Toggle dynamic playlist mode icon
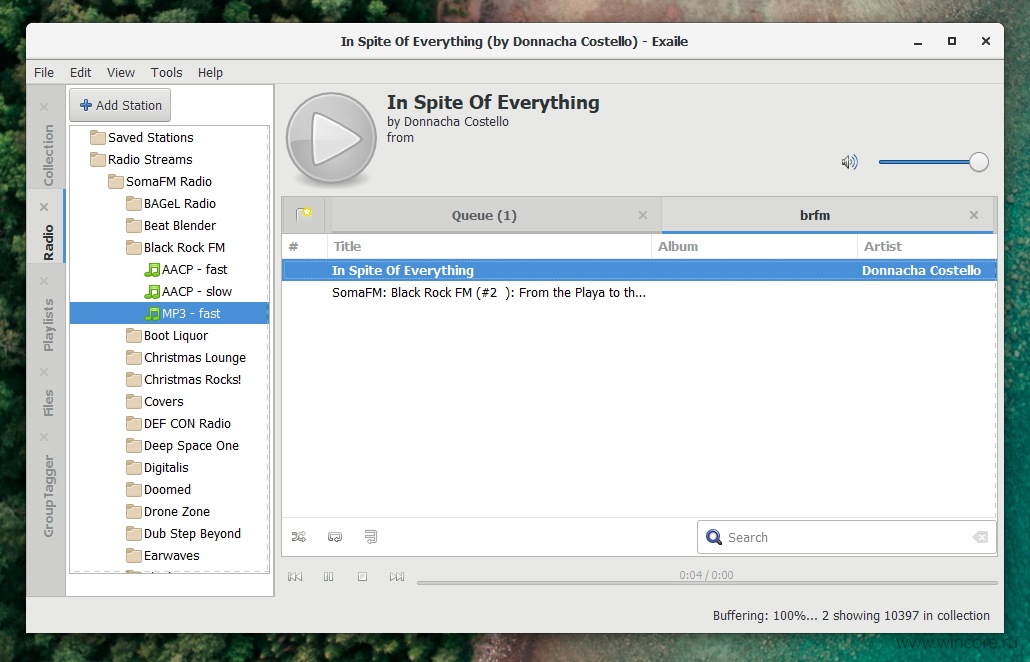Image resolution: width=1030 pixels, height=662 pixels. coord(371,537)
